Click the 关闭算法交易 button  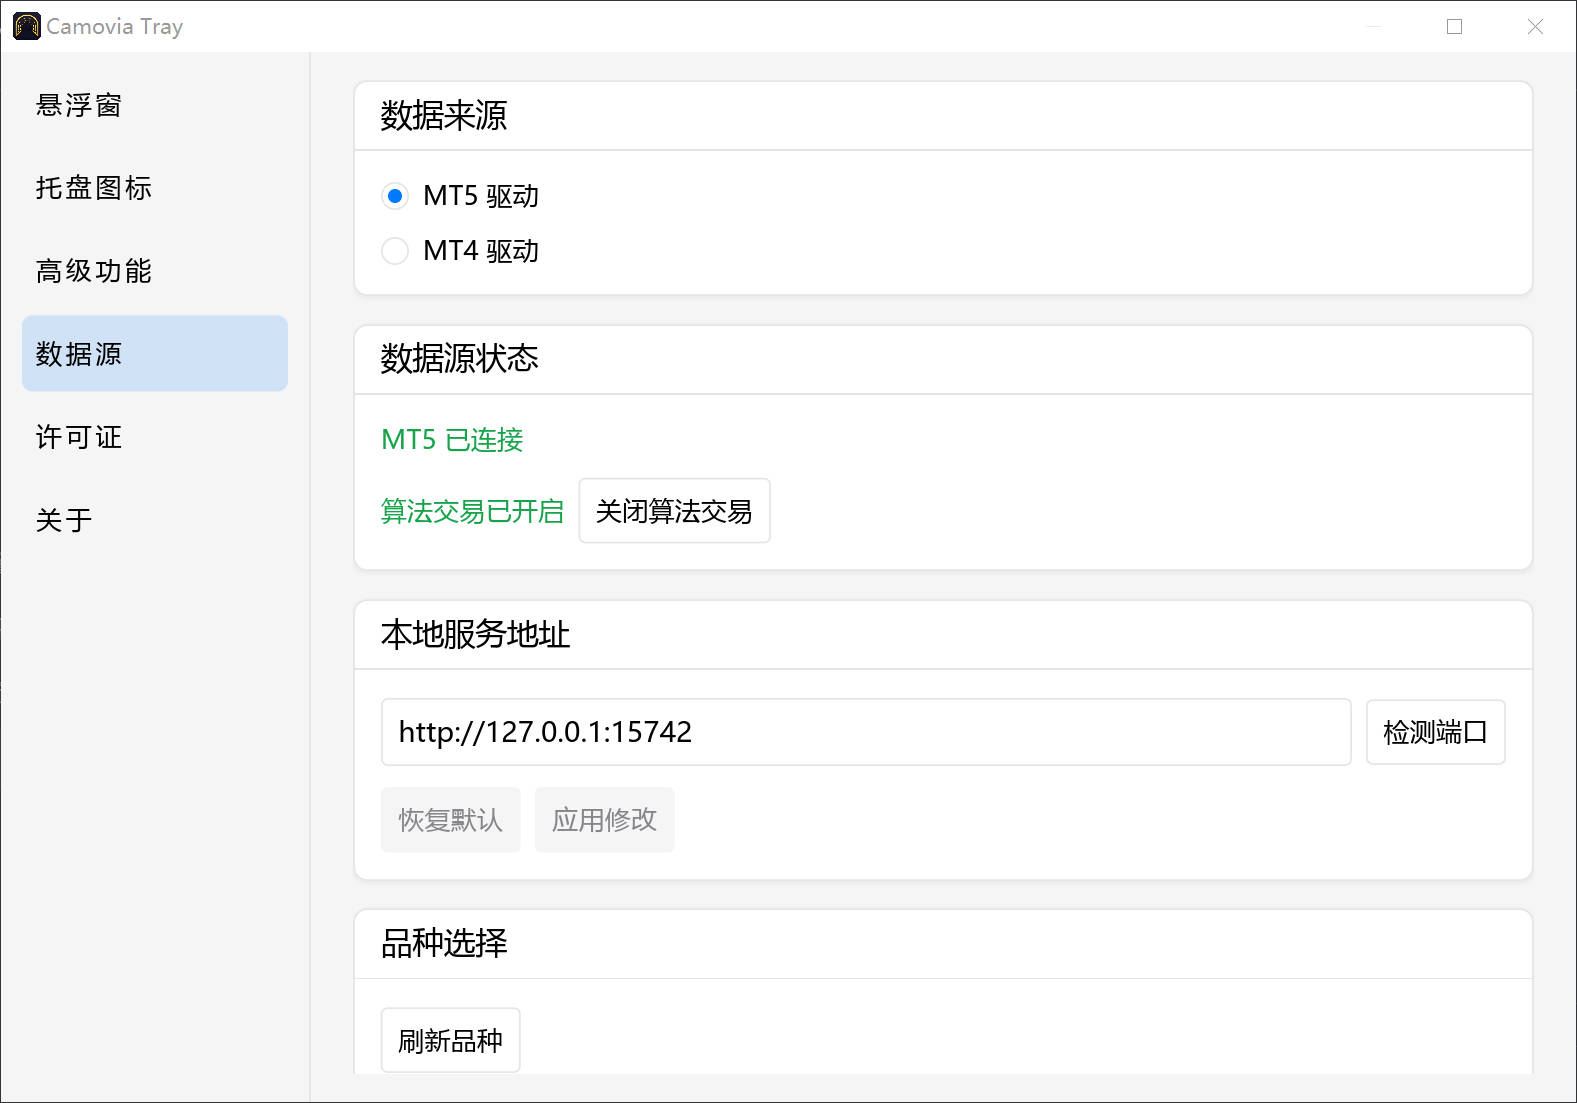(674, 511)
